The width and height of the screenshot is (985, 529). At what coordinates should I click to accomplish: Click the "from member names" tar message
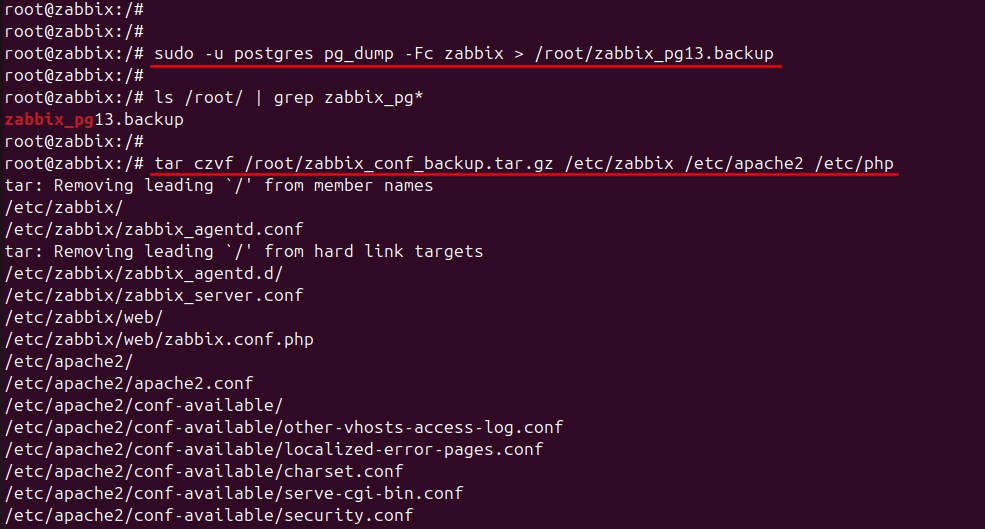click(x=348, y=185)
